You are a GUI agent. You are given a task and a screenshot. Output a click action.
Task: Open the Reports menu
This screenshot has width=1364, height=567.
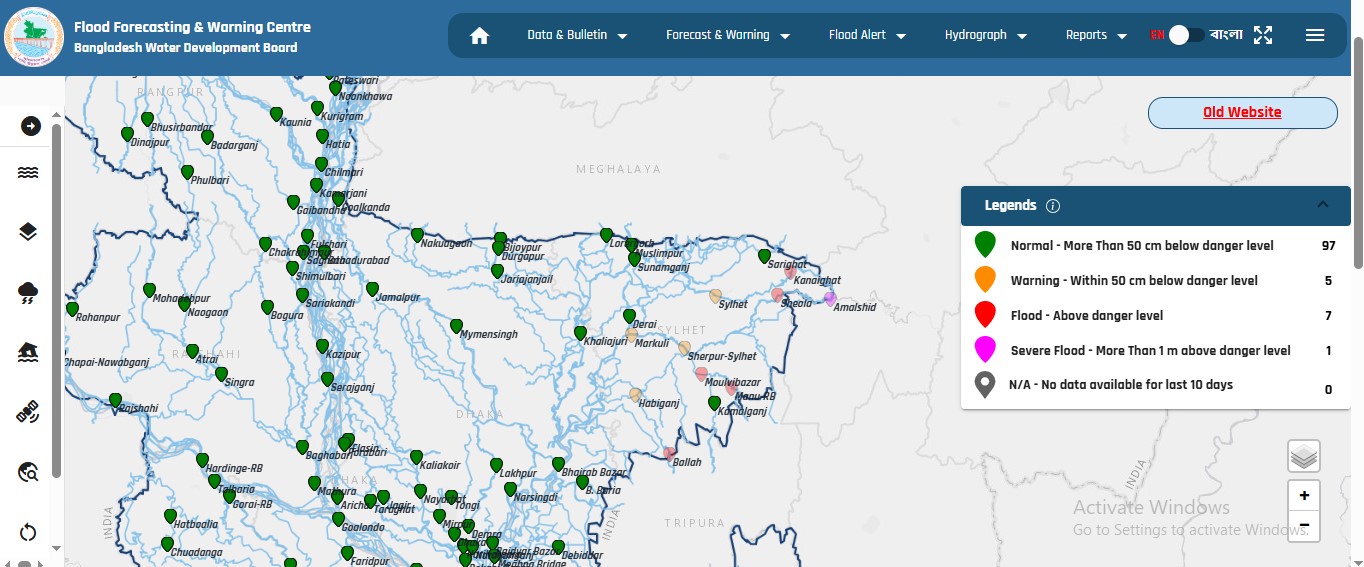tap(1096, 35)
